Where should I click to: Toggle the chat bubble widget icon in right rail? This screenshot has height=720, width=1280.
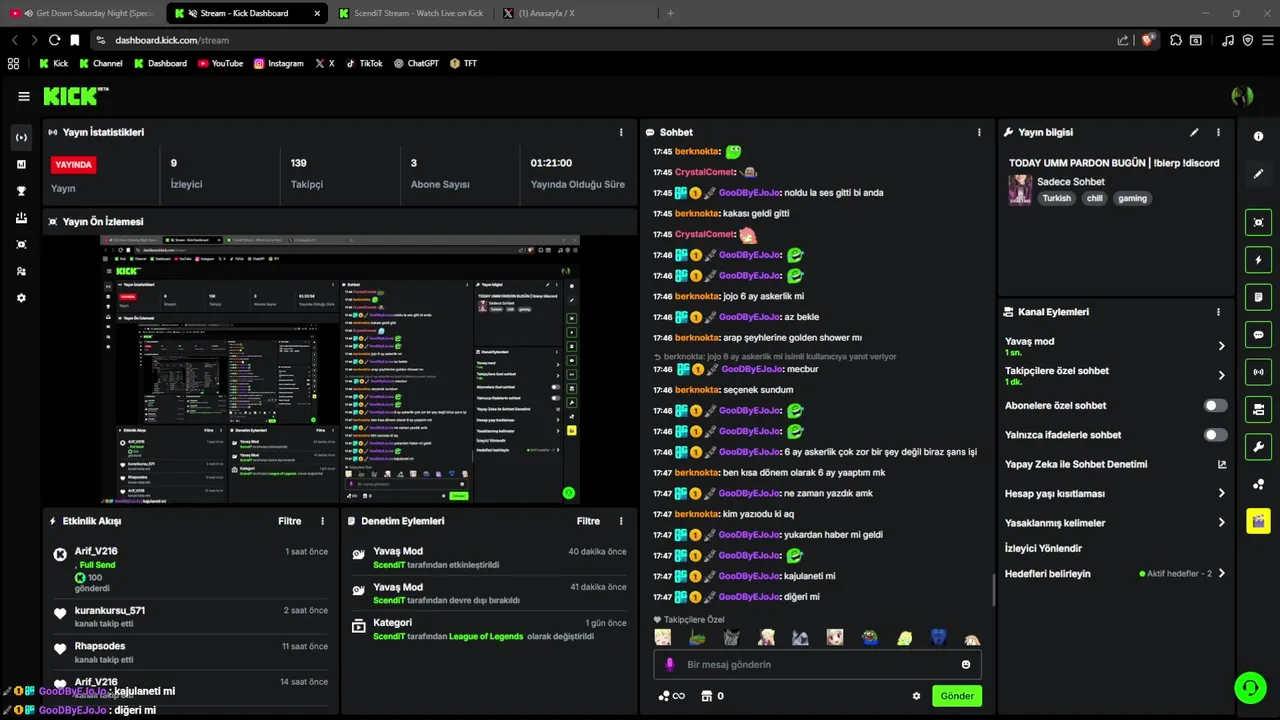(x=1258, y=334)
